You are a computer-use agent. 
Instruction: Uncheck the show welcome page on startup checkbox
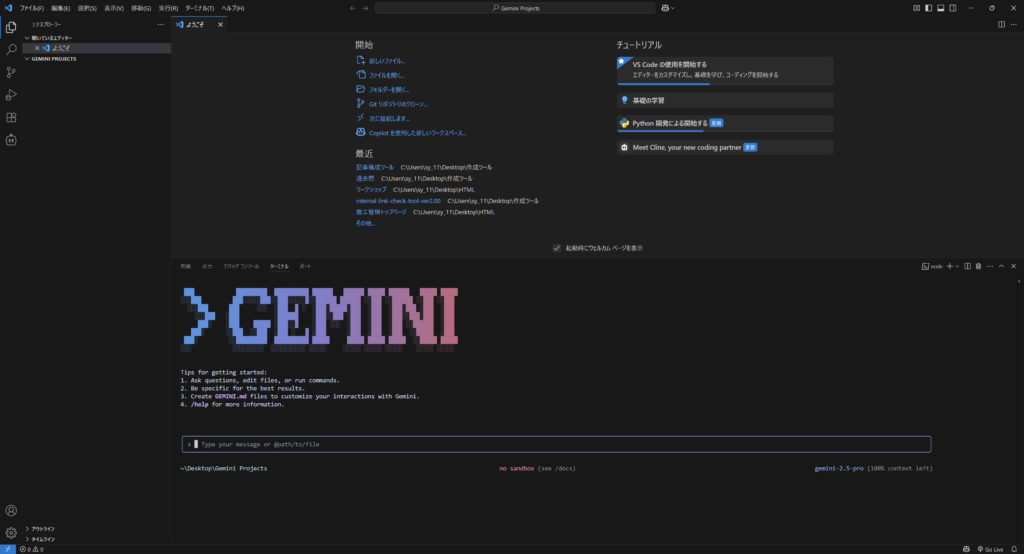[x=557, y=248]
